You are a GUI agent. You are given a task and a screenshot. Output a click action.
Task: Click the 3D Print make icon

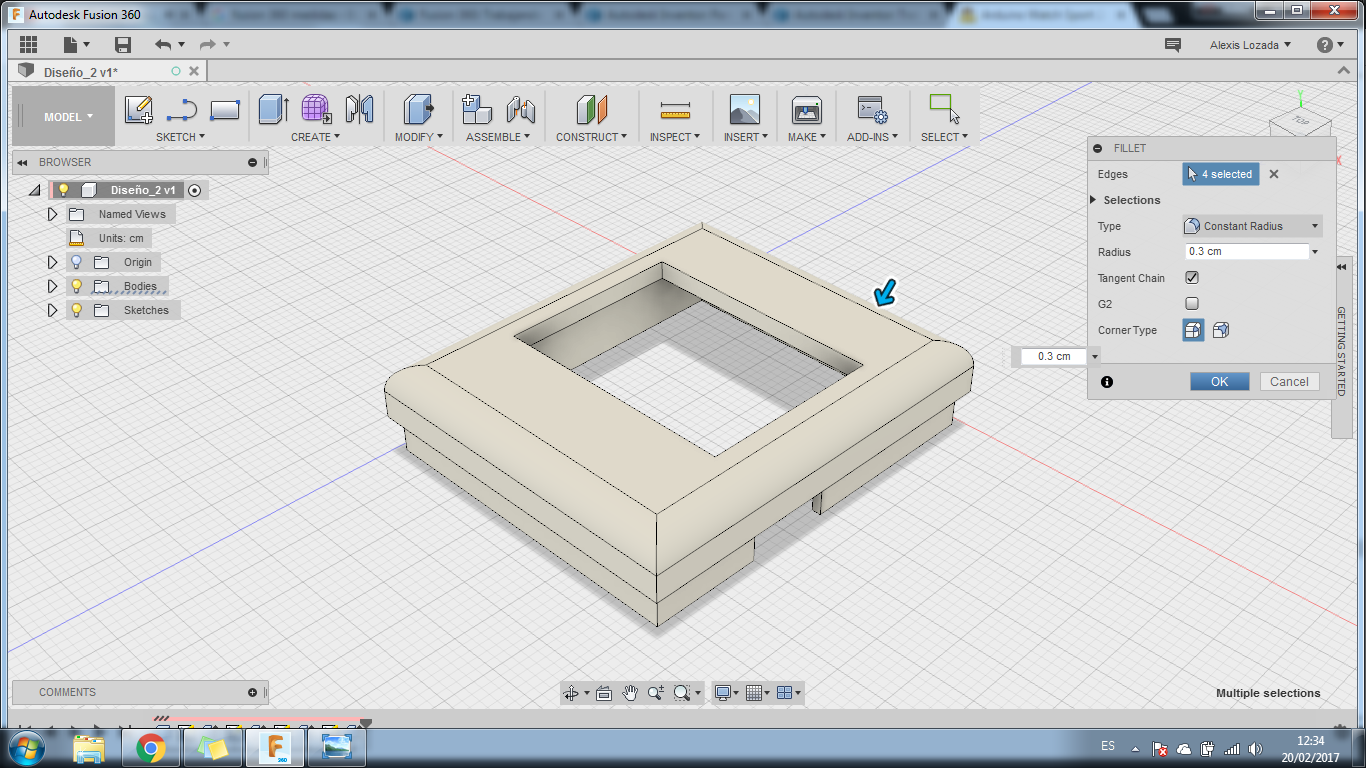click(806, 109)
